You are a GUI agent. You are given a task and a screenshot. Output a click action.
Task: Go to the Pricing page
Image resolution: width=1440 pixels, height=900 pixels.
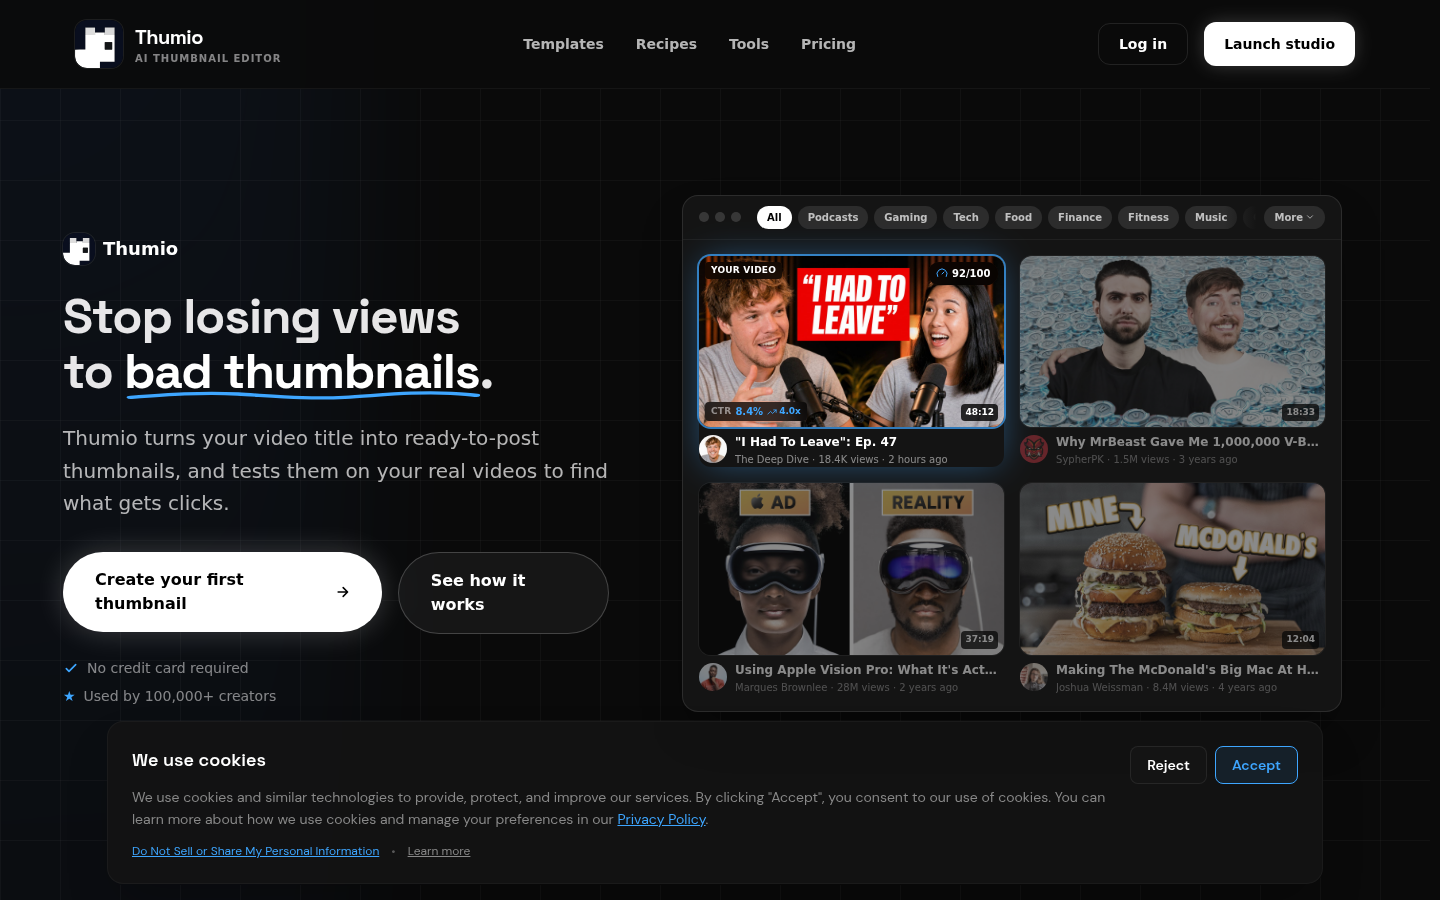coord(828,44)
